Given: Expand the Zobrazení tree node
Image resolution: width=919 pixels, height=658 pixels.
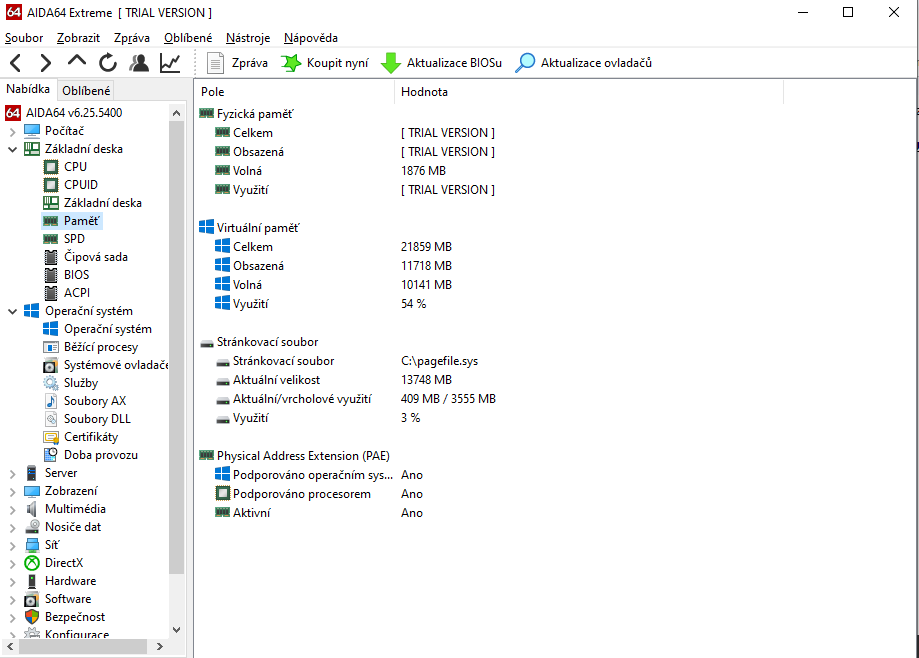Looking at the screenshot, I should (12, 492).
